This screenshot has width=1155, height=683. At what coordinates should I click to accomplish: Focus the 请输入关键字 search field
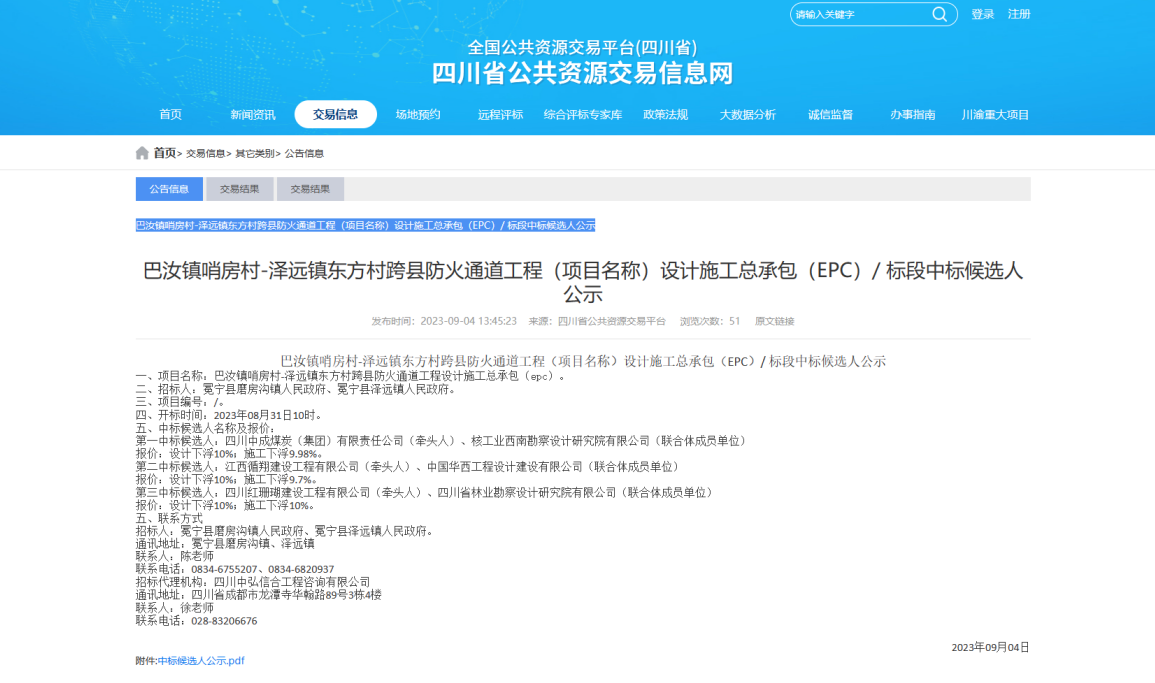pyautogui.click(x=860, y=15)
